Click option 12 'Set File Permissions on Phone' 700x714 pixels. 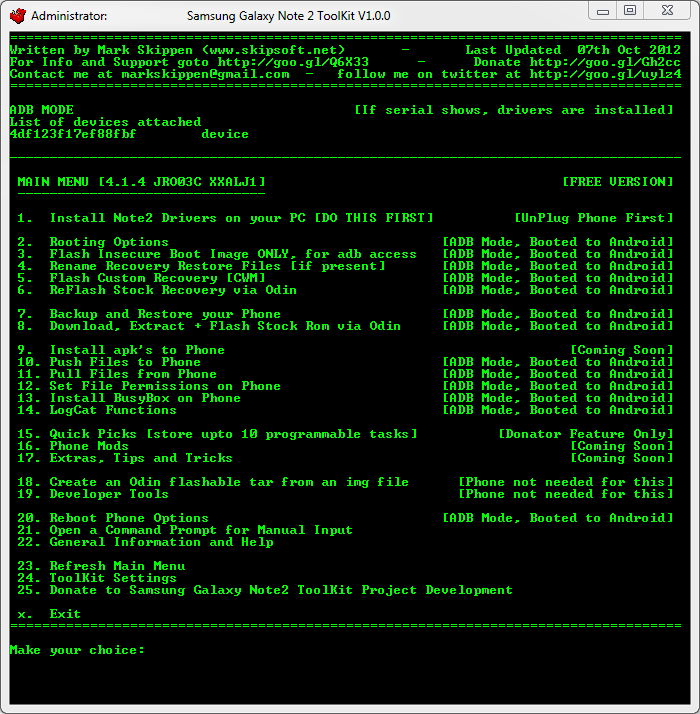point(149,386)
